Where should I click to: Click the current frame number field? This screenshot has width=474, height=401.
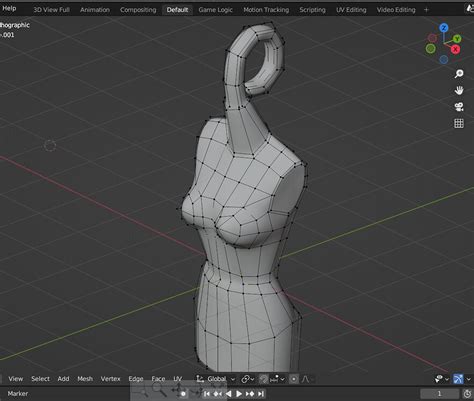click(439, 394)
